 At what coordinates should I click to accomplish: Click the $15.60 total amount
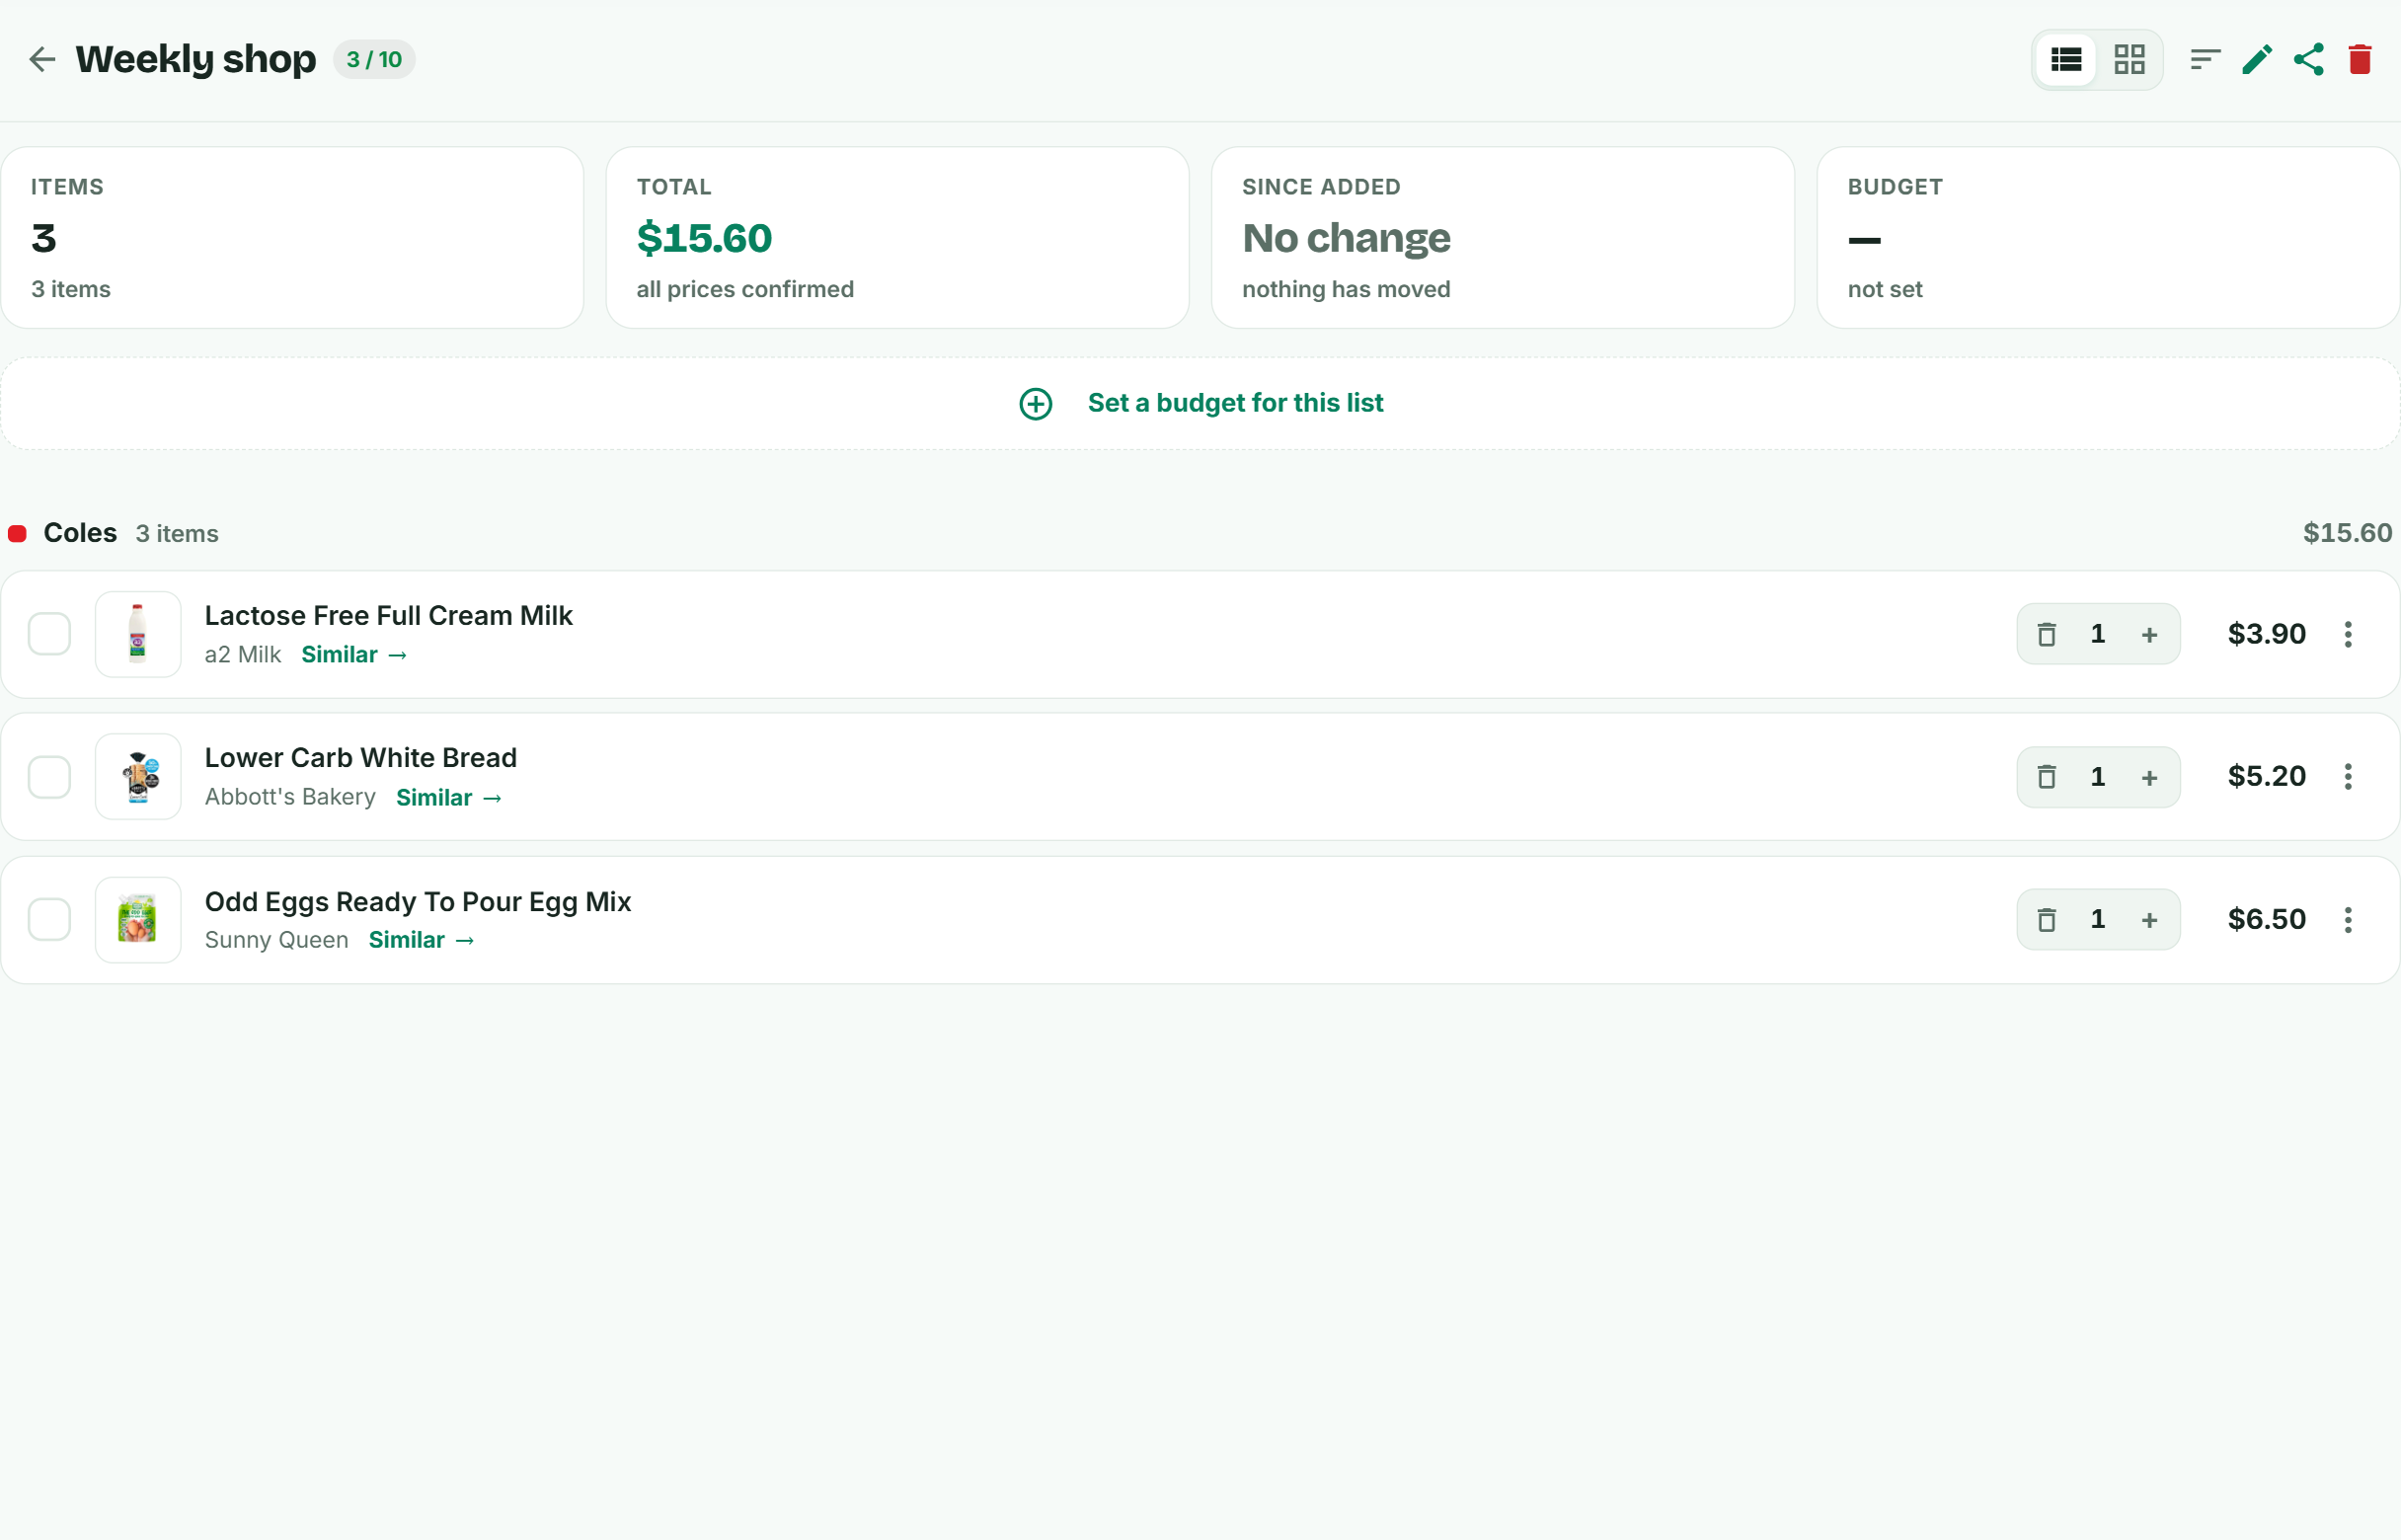(704, 238)
